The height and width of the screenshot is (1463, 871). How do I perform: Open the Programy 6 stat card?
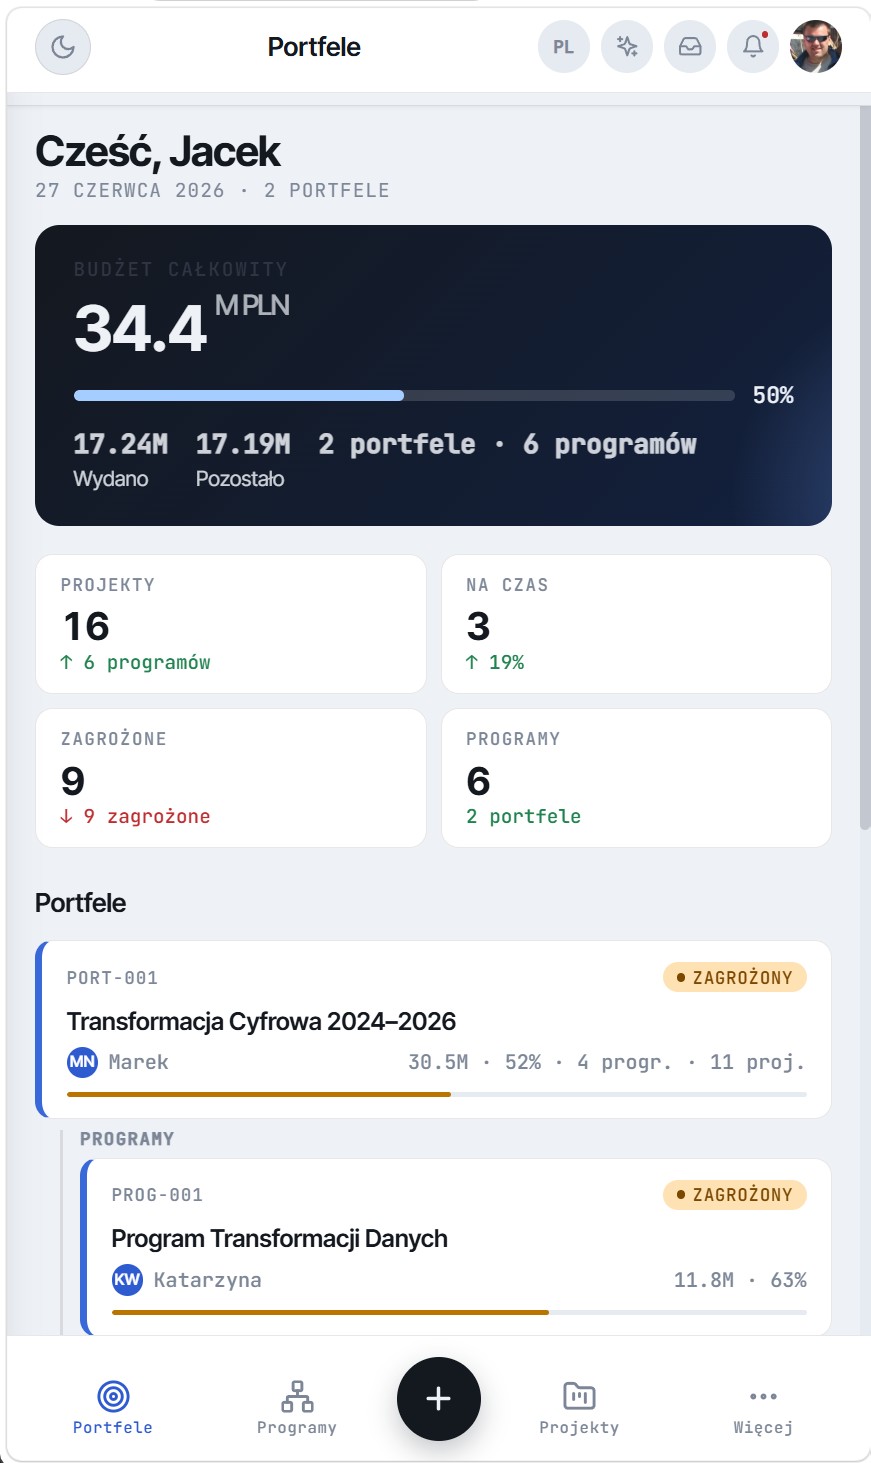(636, 778)
